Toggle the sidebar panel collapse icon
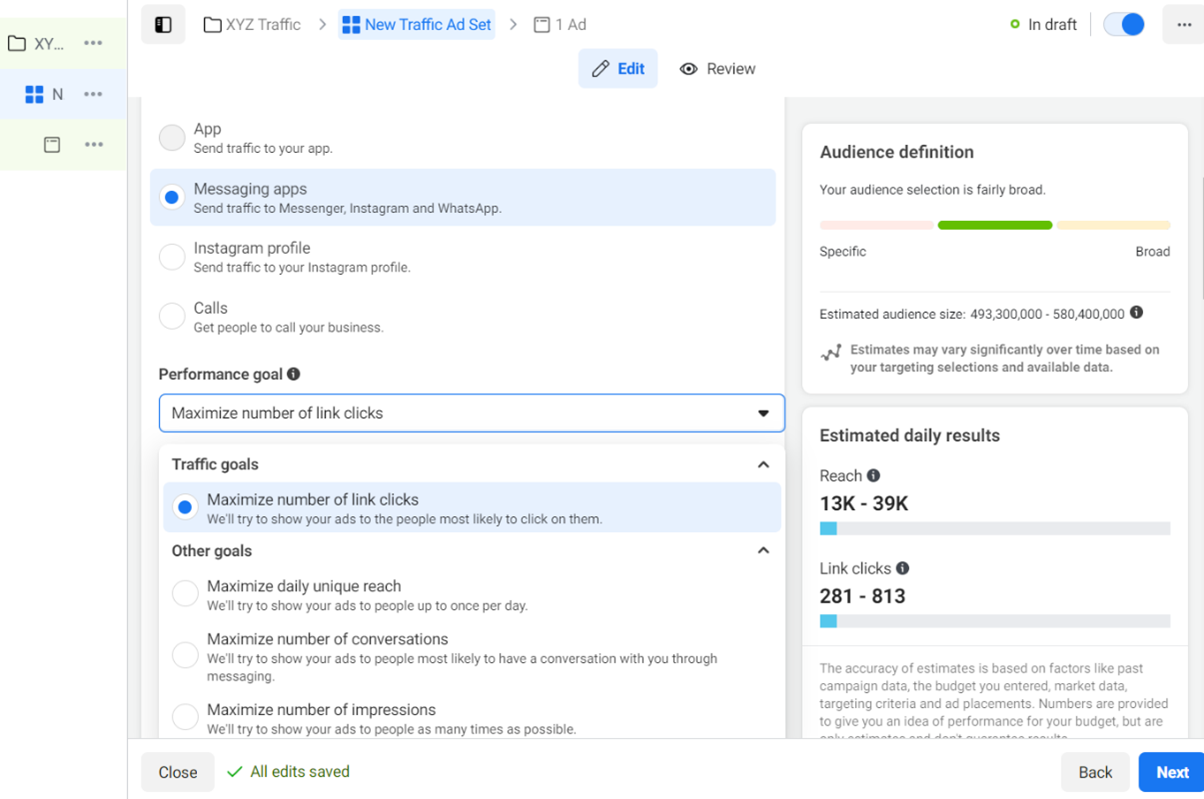1204x799 pixels. coord(163,25)
